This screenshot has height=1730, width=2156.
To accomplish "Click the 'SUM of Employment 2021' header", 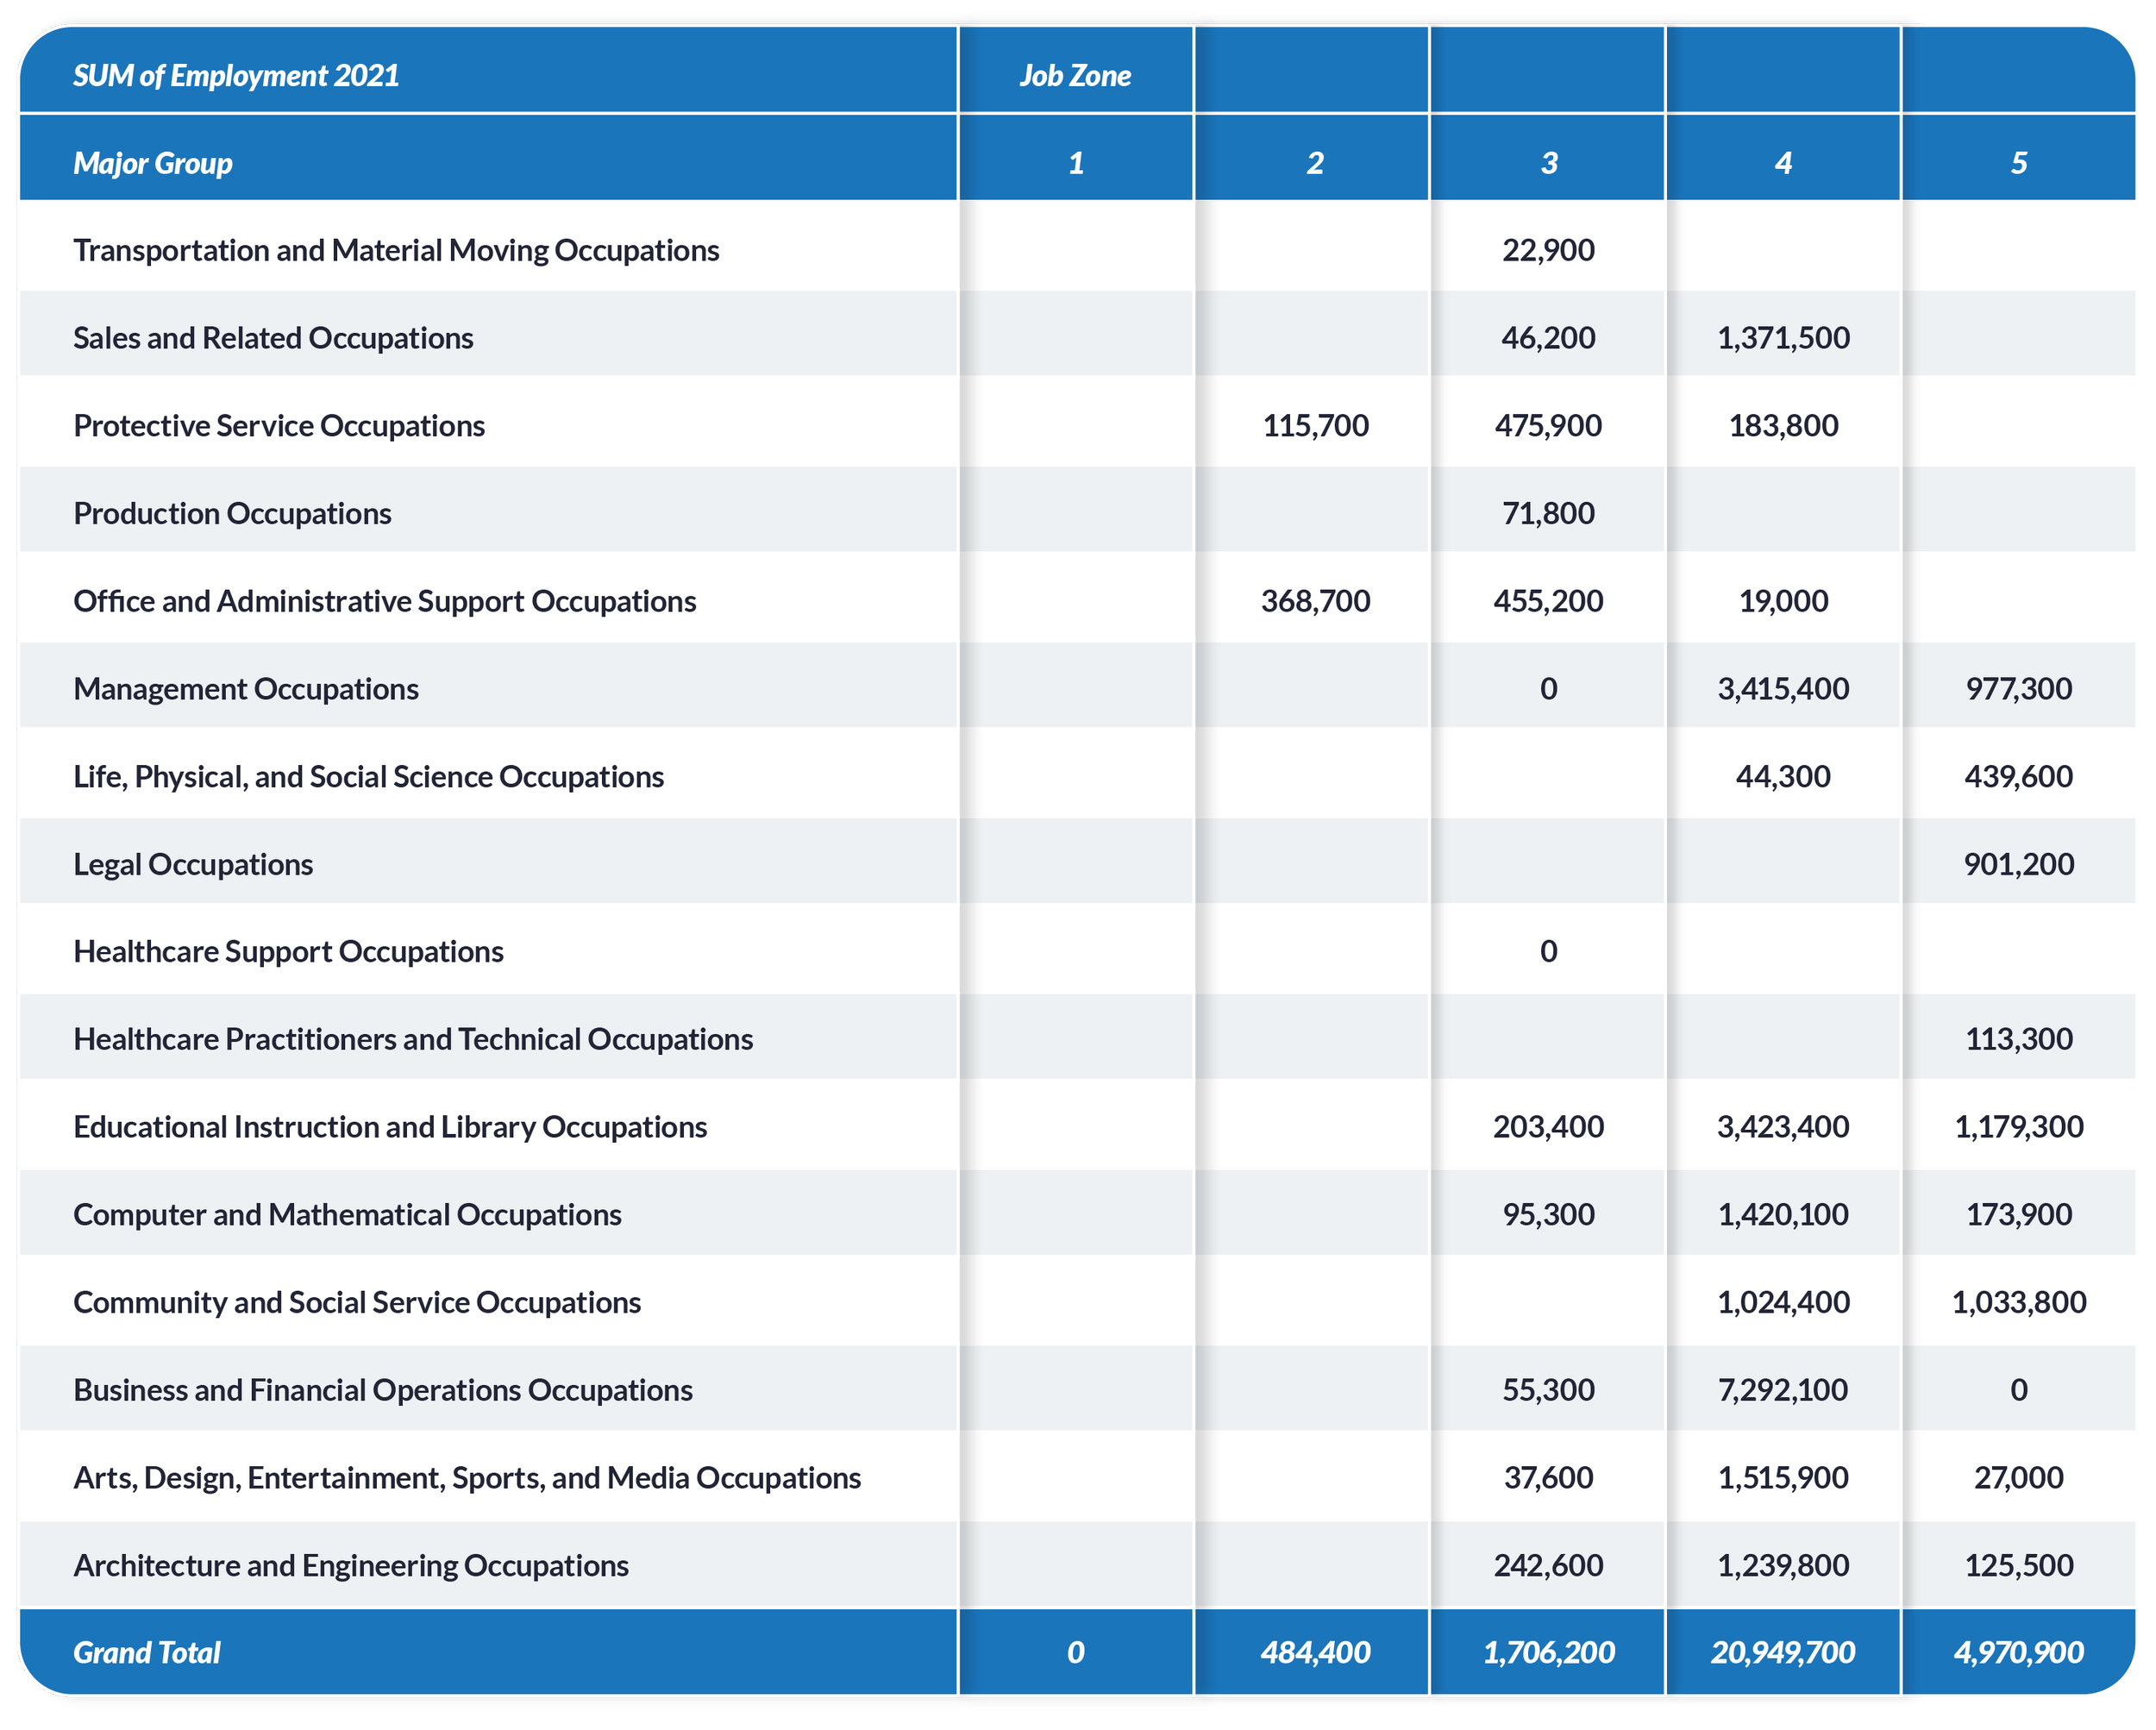I will [x=236, y=76].
